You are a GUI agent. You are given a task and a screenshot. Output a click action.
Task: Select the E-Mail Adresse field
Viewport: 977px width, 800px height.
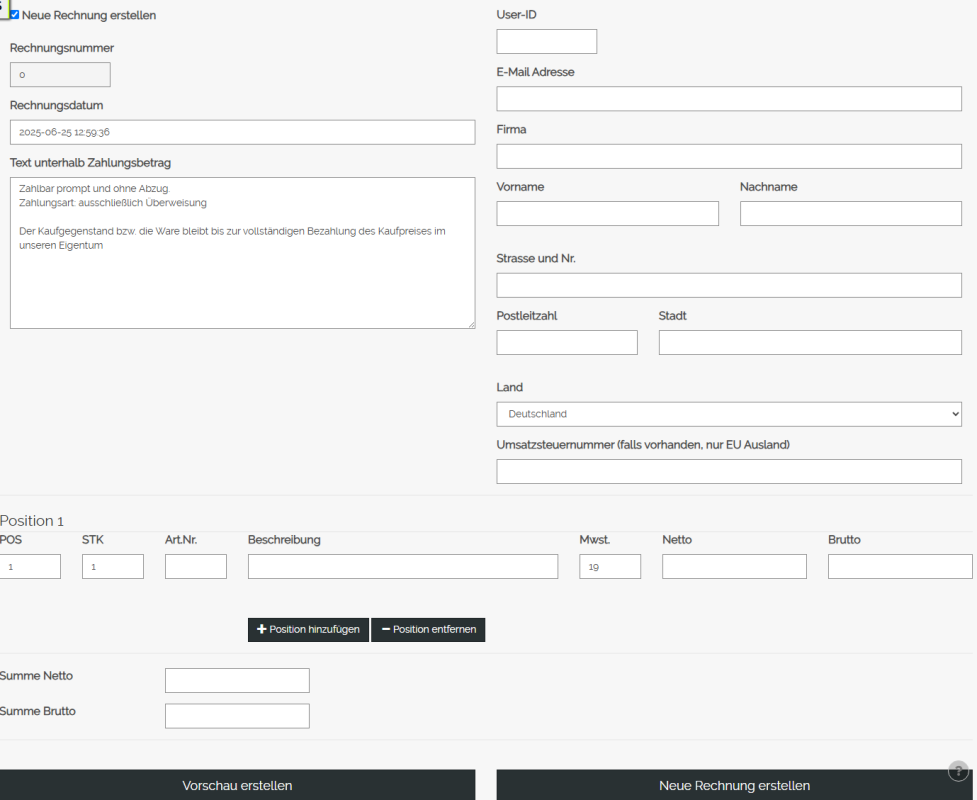click(x=728, y=98)
